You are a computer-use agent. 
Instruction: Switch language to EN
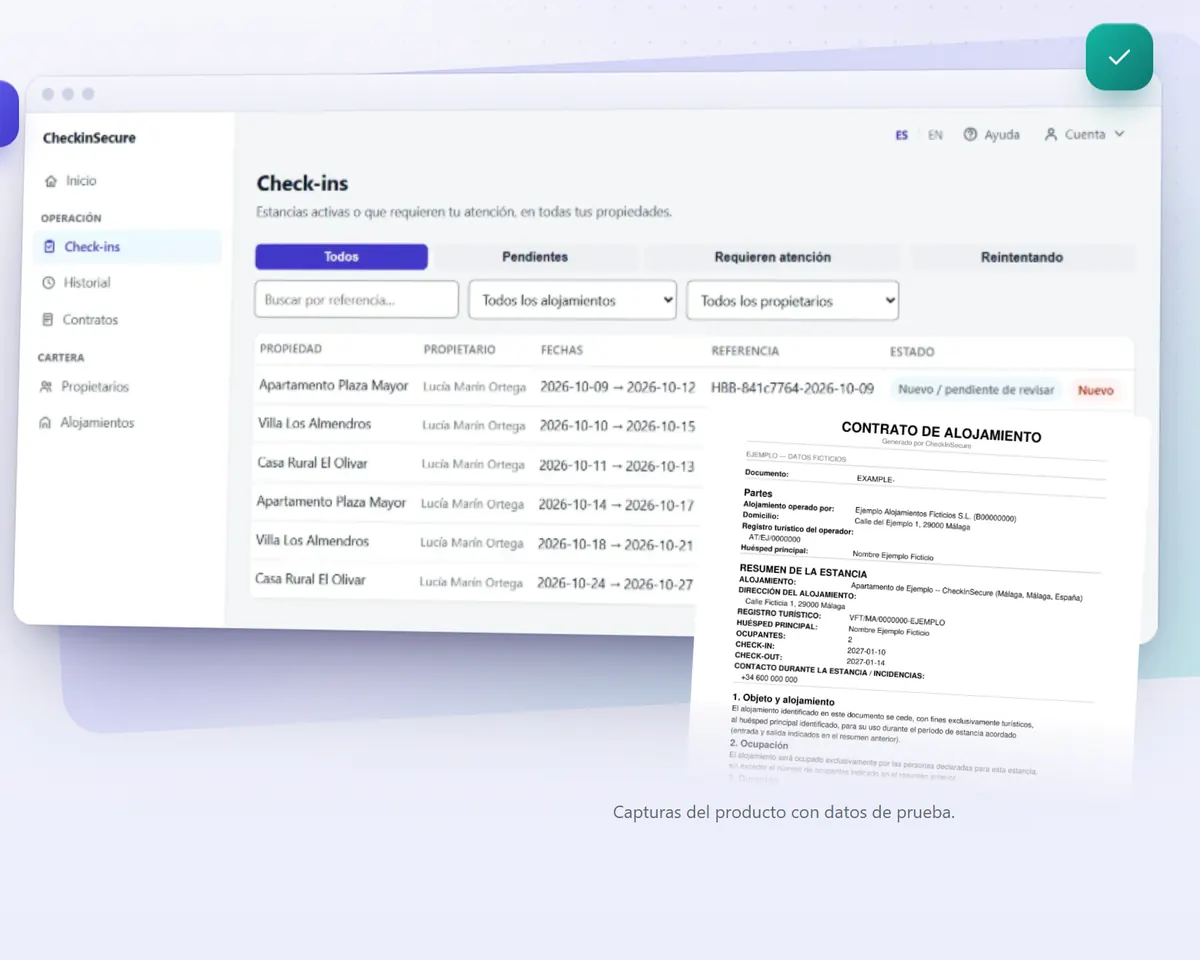click(935, 135)
